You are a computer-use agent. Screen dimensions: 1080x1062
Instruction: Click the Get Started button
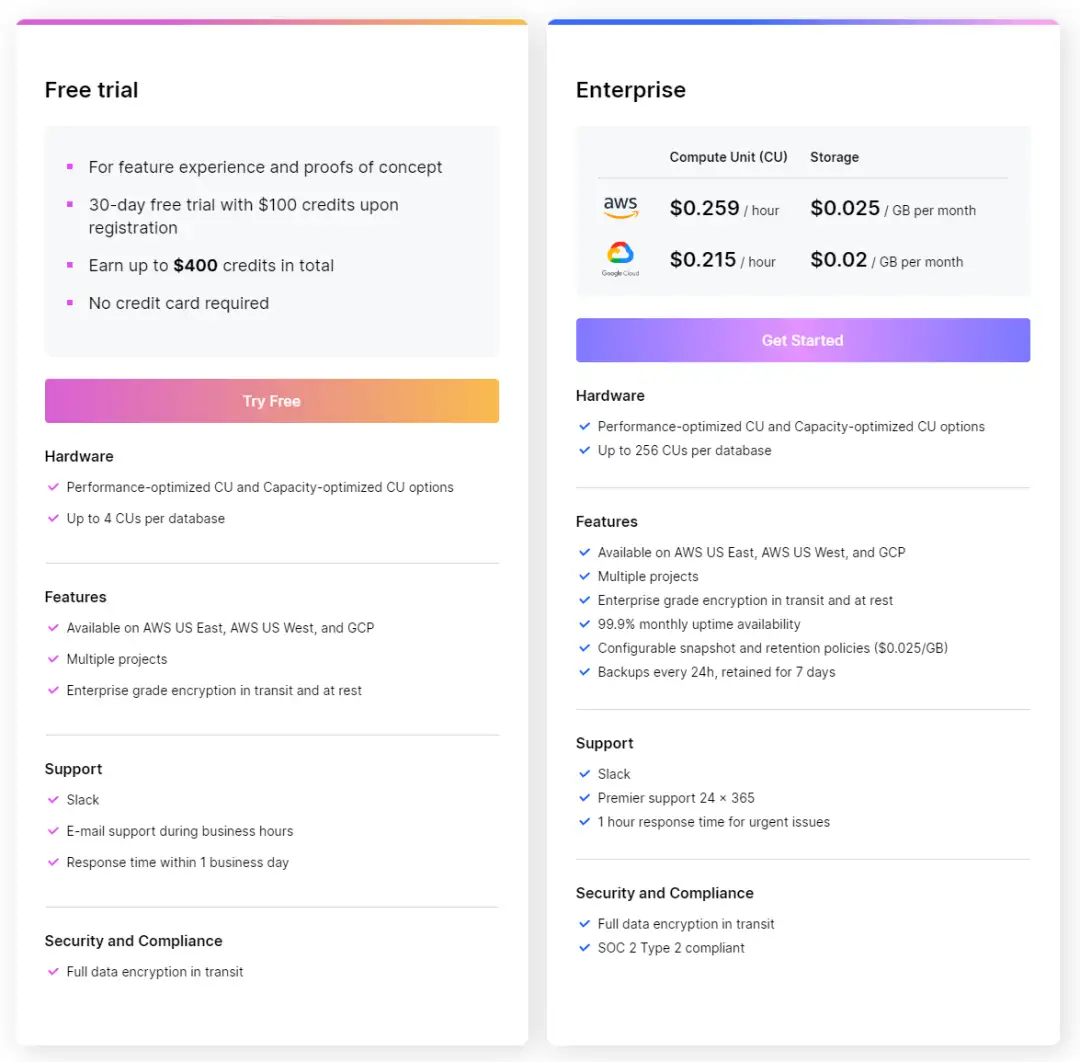[x=802, y=340]
